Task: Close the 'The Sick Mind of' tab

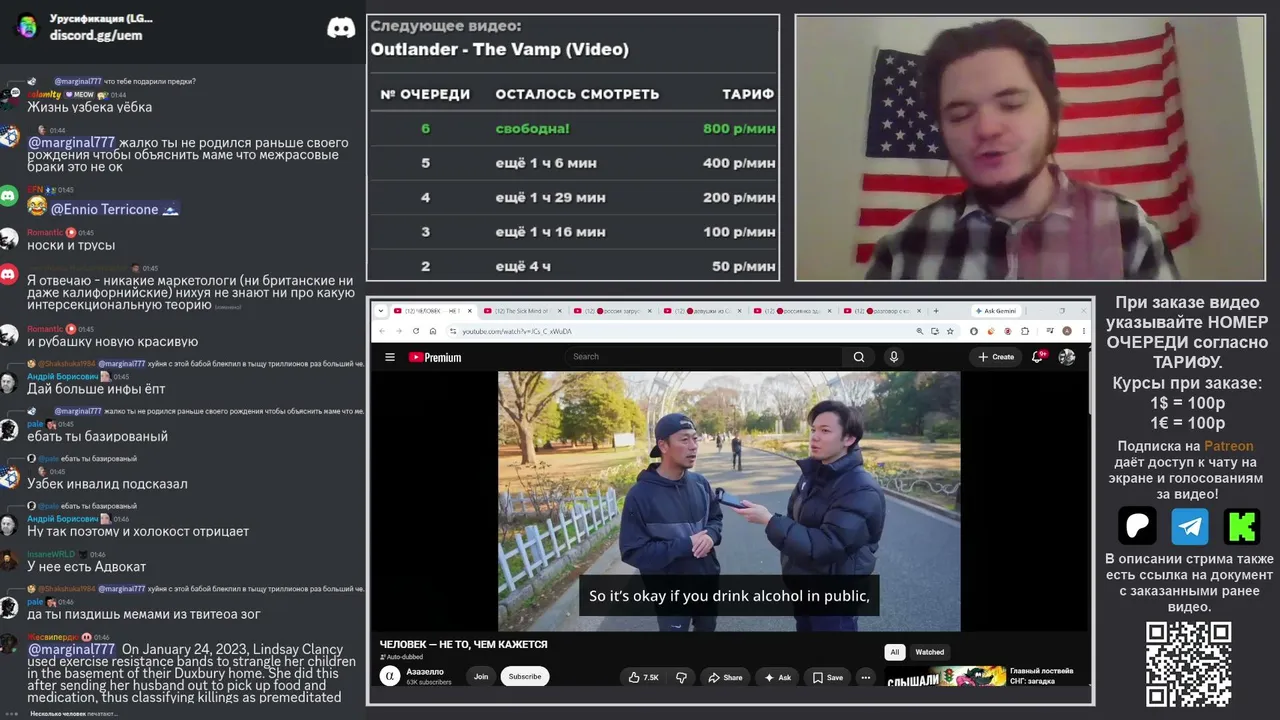Action: click(559, 311)
